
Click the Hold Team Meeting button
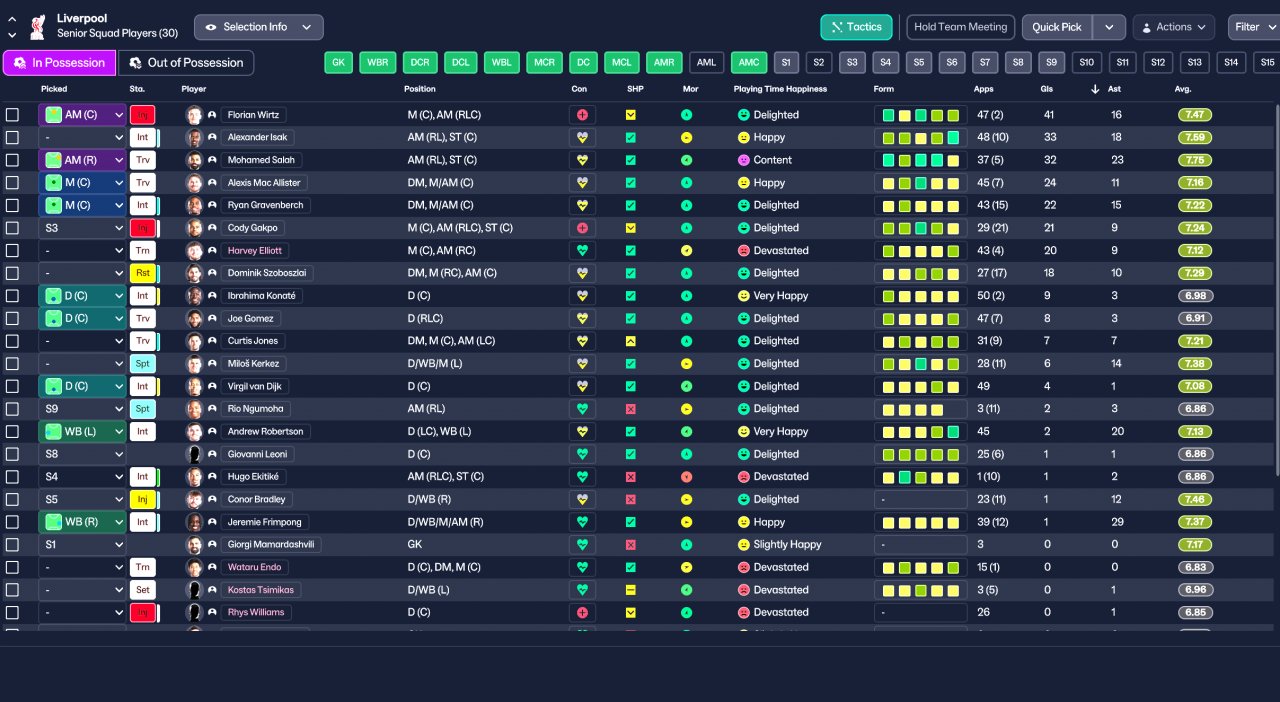click(x=961, y=27)
